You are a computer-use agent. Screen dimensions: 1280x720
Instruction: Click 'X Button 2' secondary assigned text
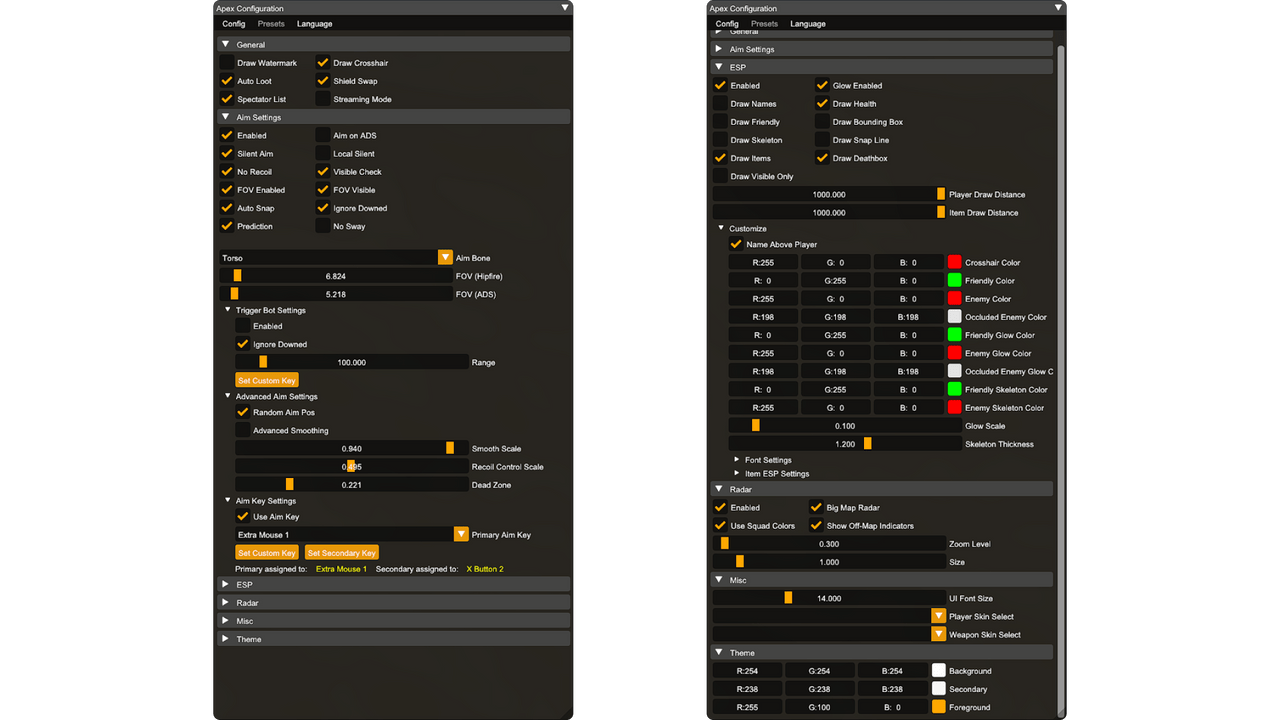485,569
